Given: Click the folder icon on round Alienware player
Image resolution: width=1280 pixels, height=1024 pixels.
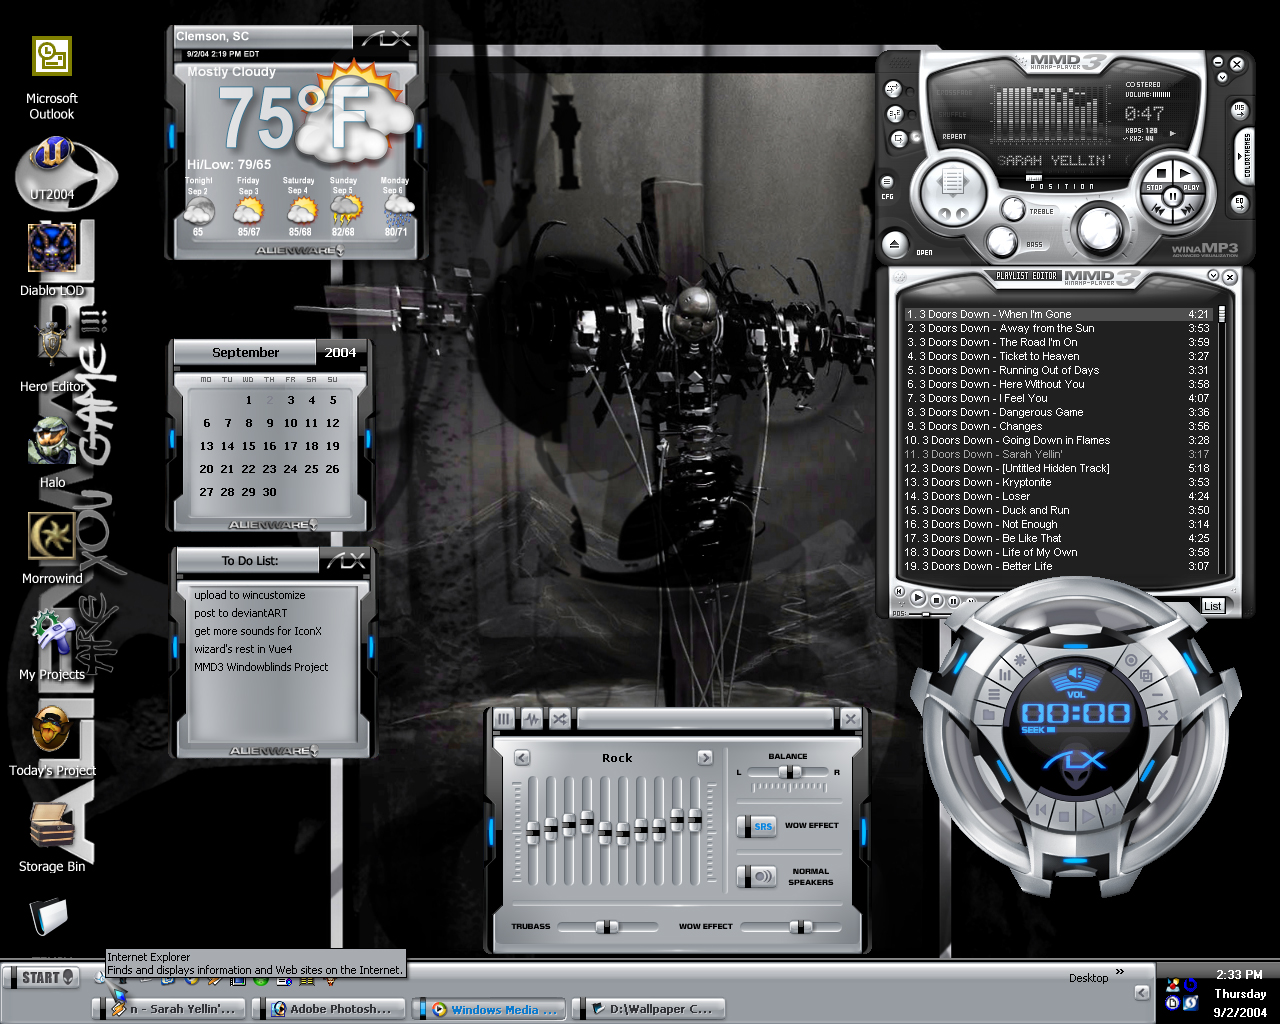Looking at the screenshot, I should click(x=989, y=716).
